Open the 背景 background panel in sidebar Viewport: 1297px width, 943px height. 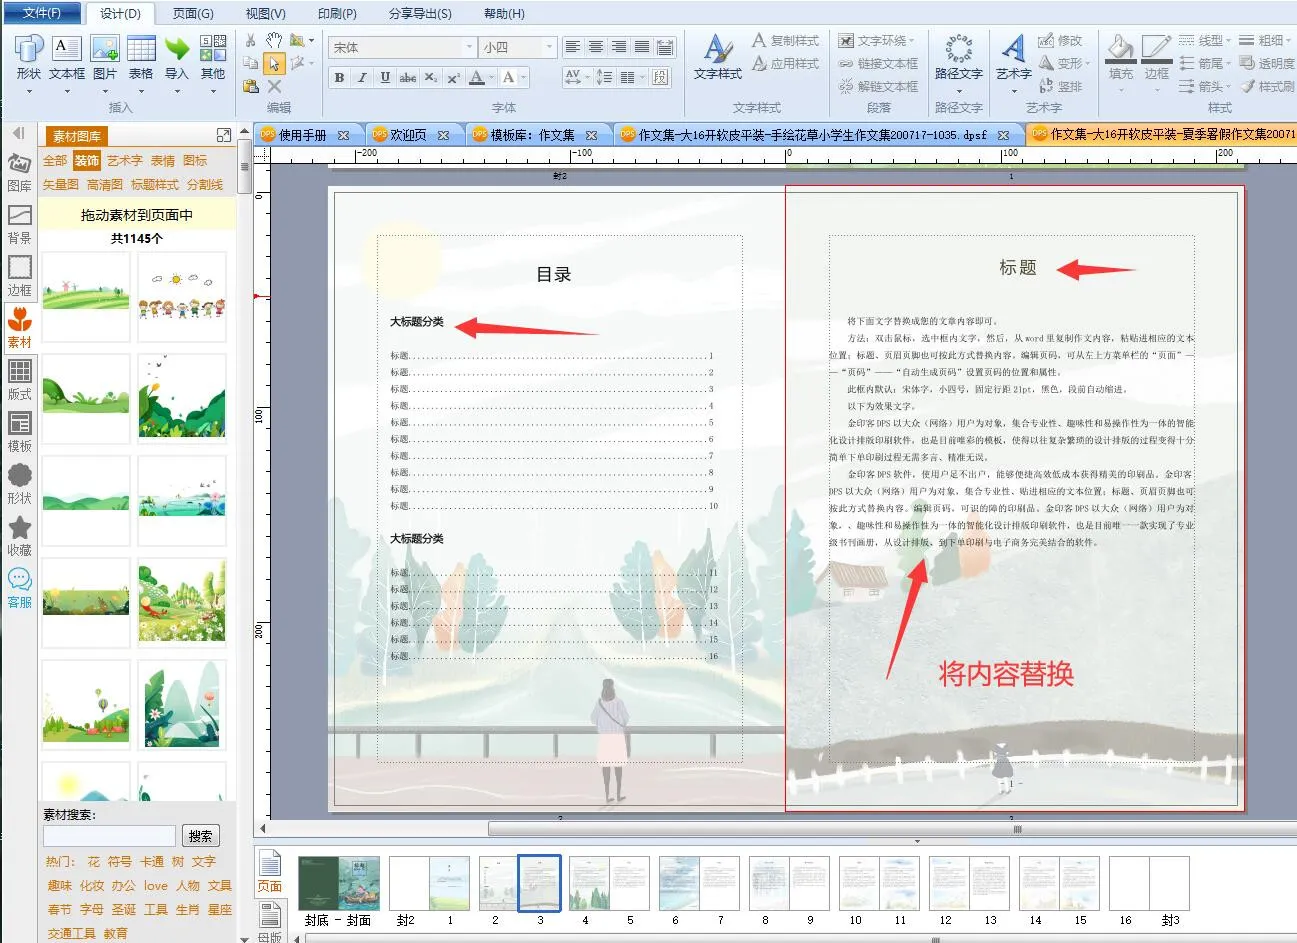pos(19,224)
